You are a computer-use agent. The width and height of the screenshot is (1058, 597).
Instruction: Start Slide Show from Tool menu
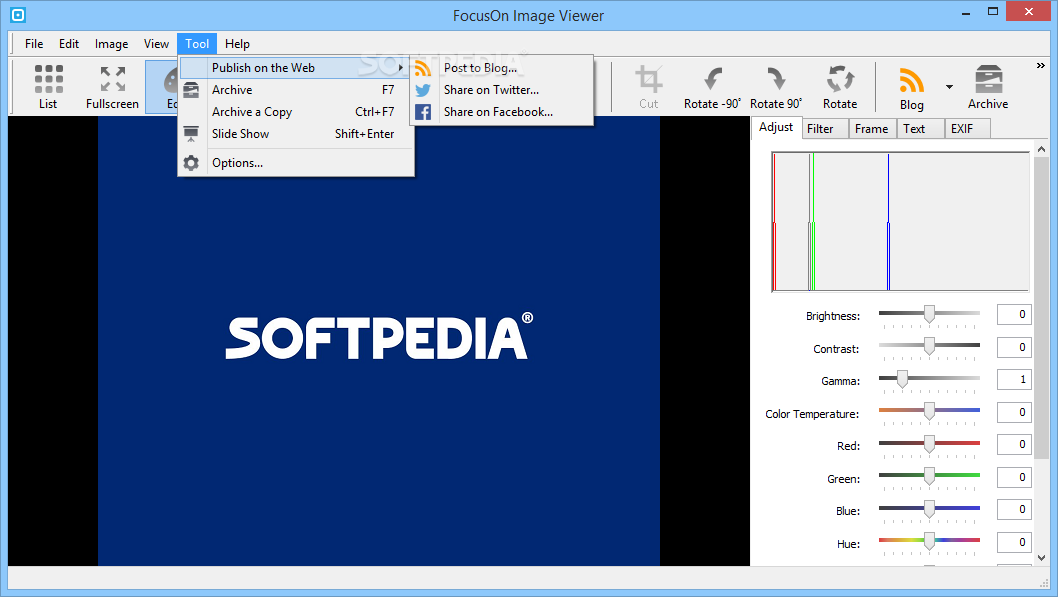[296, 134]
